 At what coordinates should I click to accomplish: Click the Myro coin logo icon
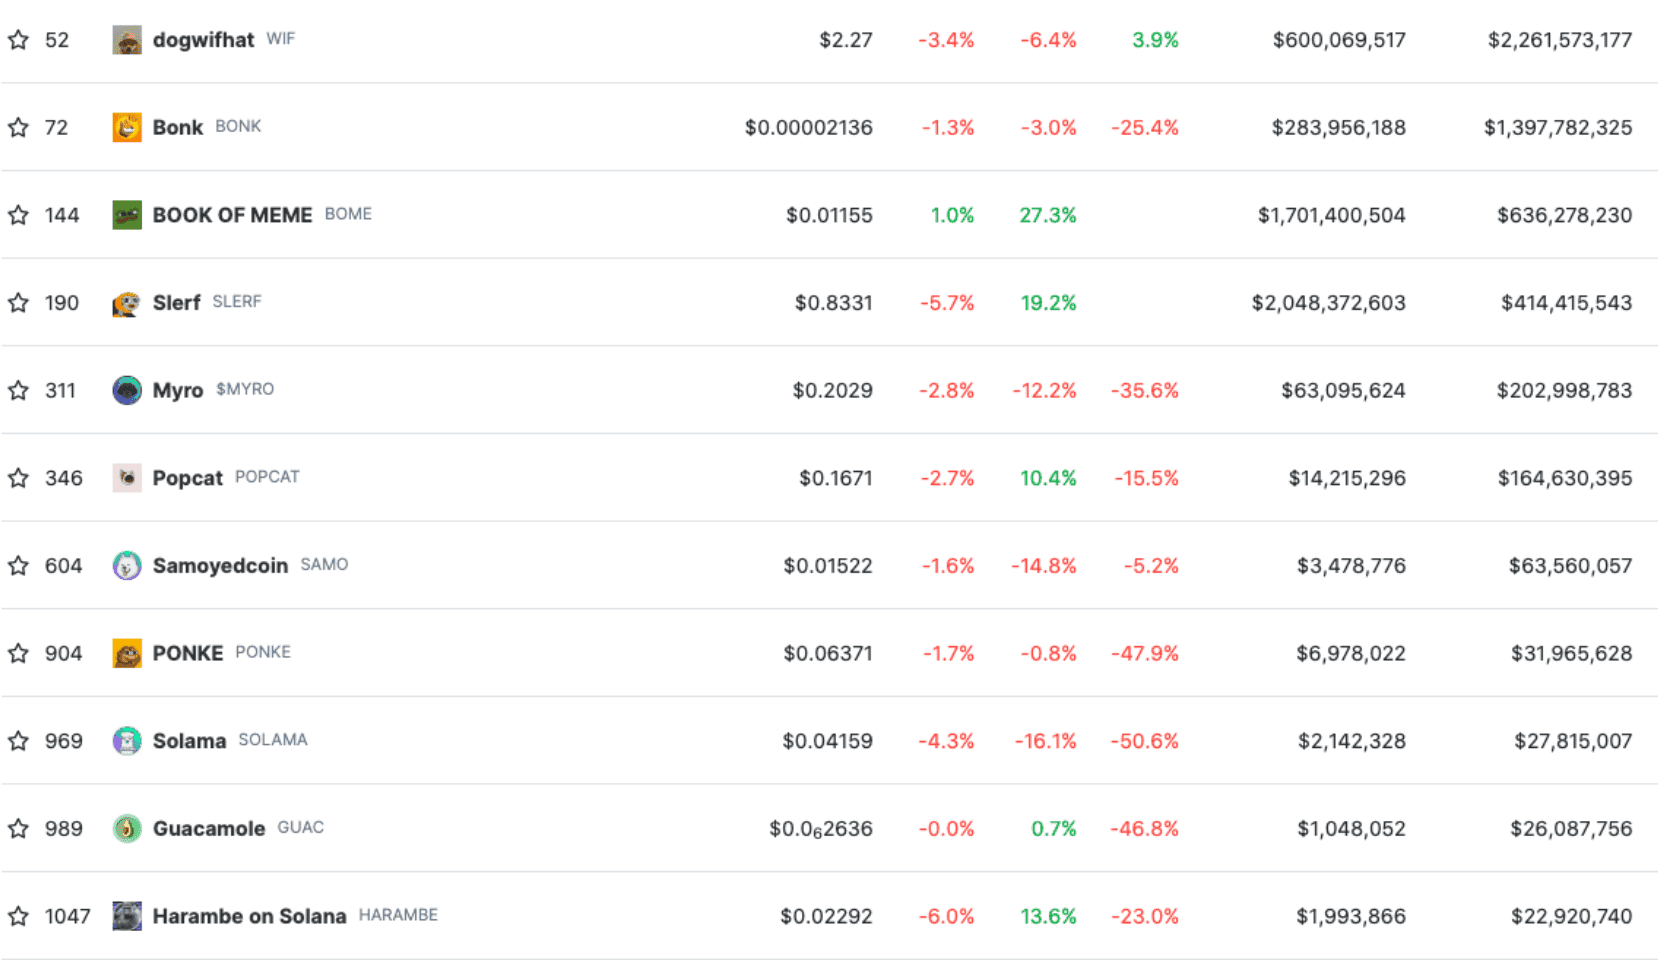click(127, 390)
